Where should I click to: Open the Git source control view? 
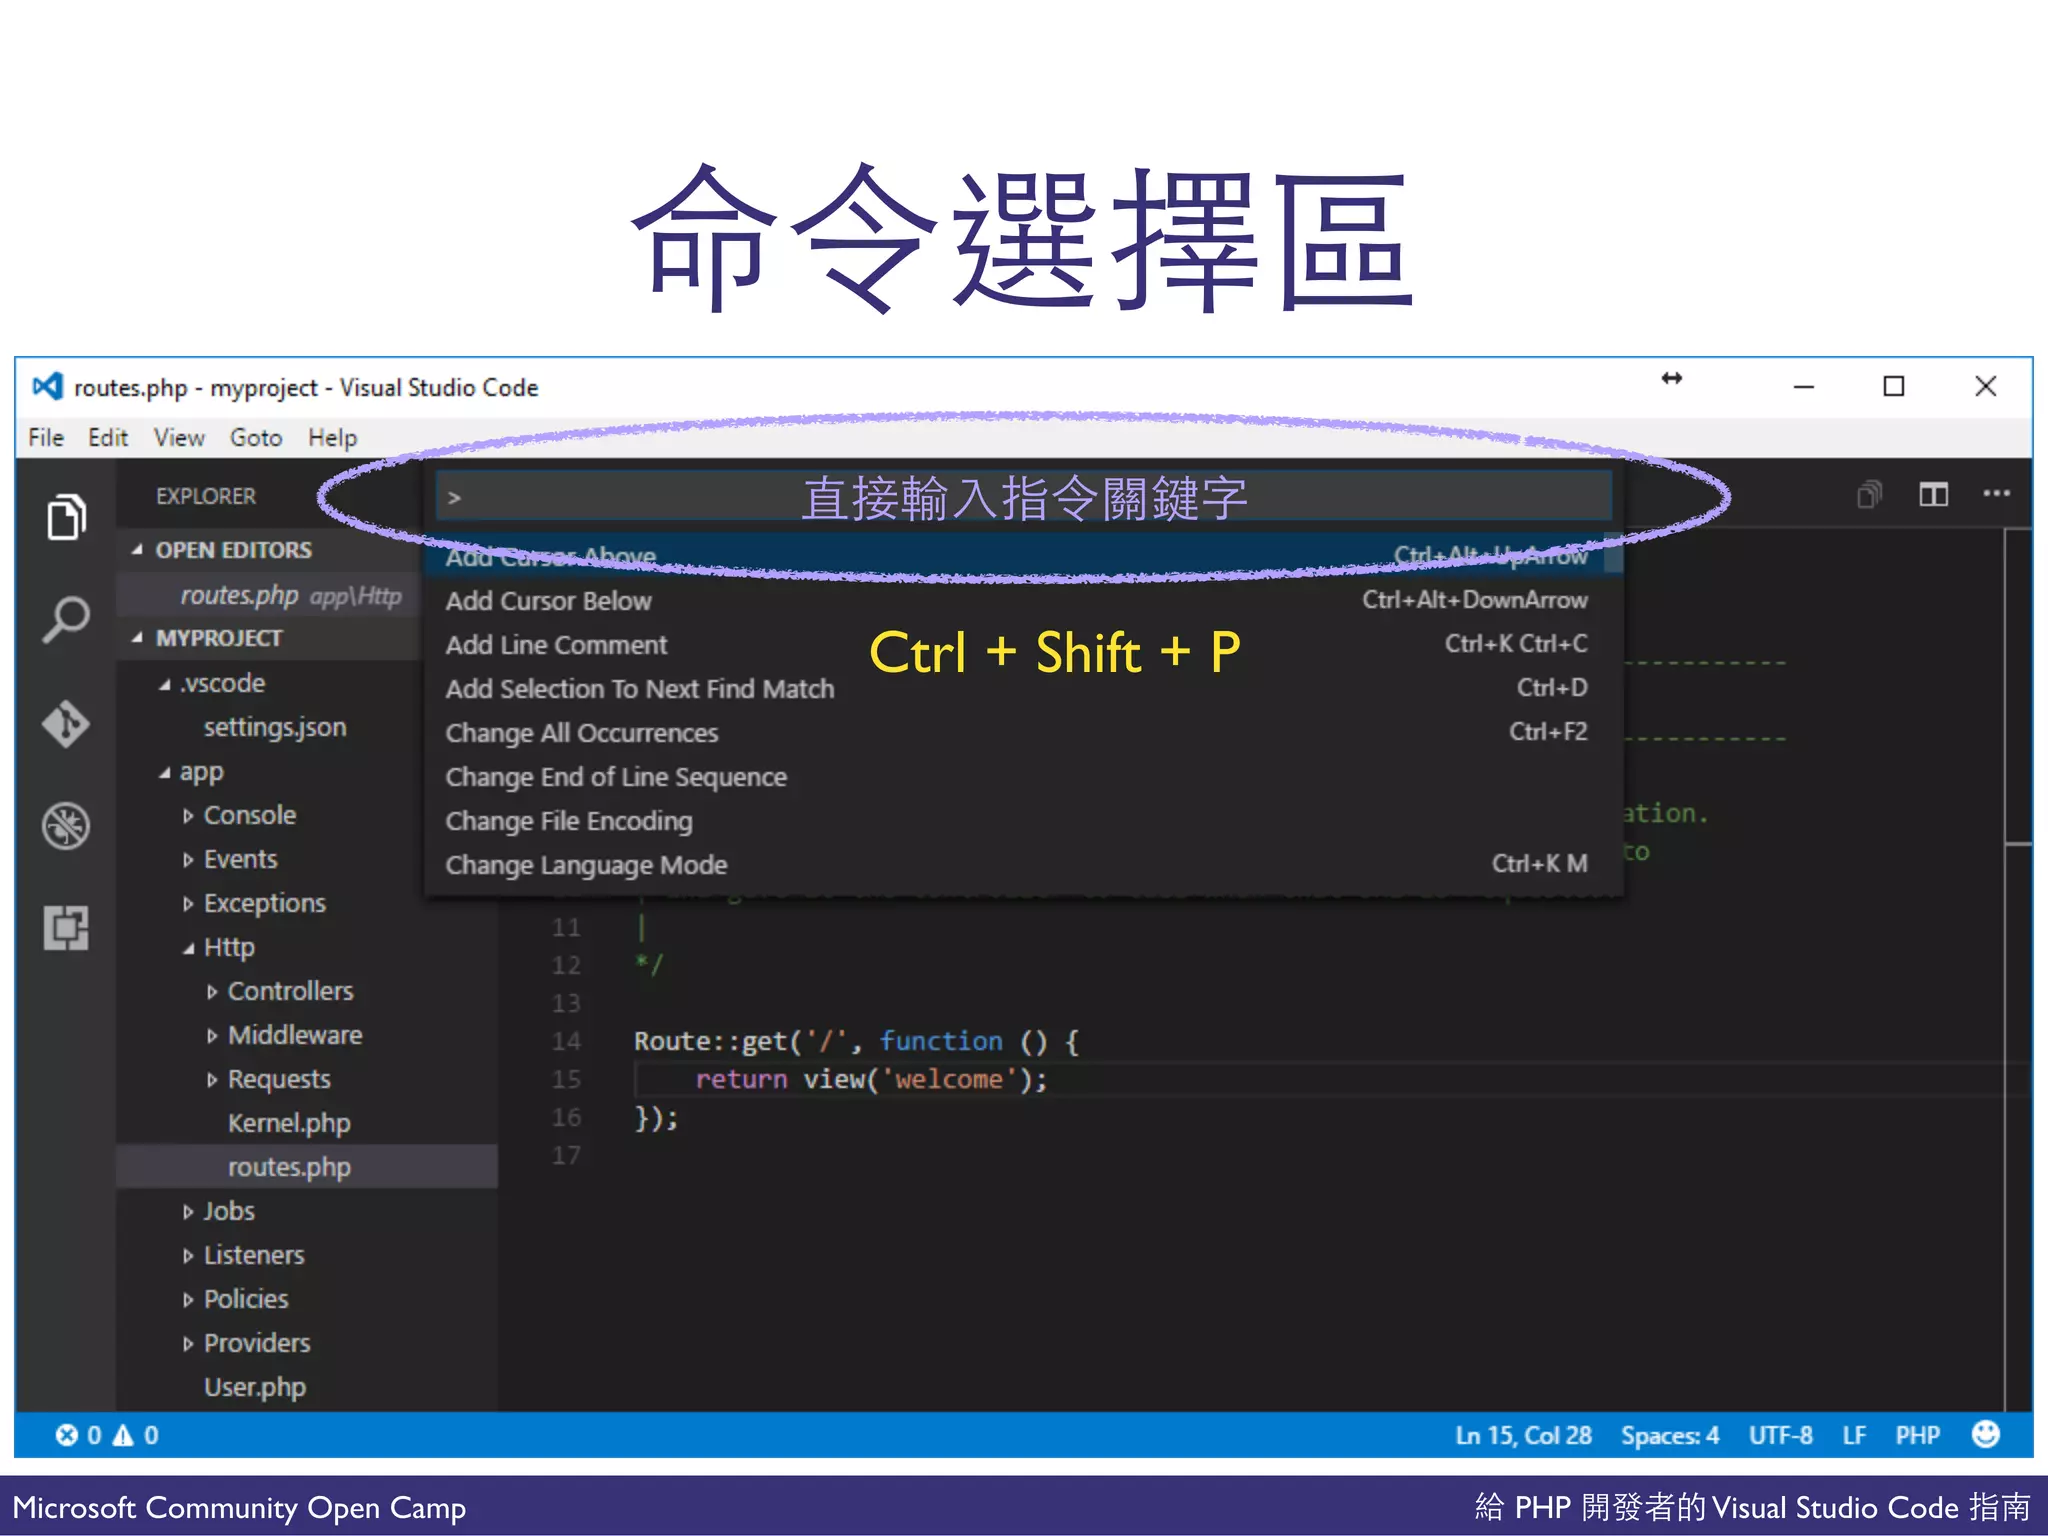point(66,723)
